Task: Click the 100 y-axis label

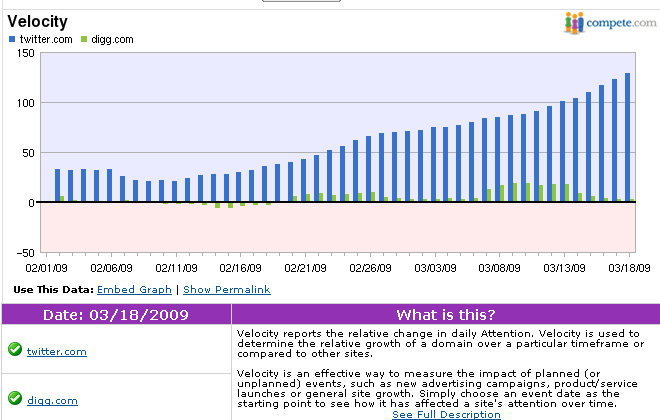Action: pyautogui.click(x=26, y=103)
